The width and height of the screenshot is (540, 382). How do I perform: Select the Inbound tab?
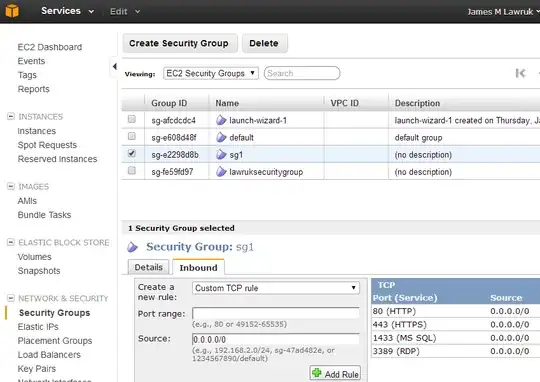pos(198,267)
